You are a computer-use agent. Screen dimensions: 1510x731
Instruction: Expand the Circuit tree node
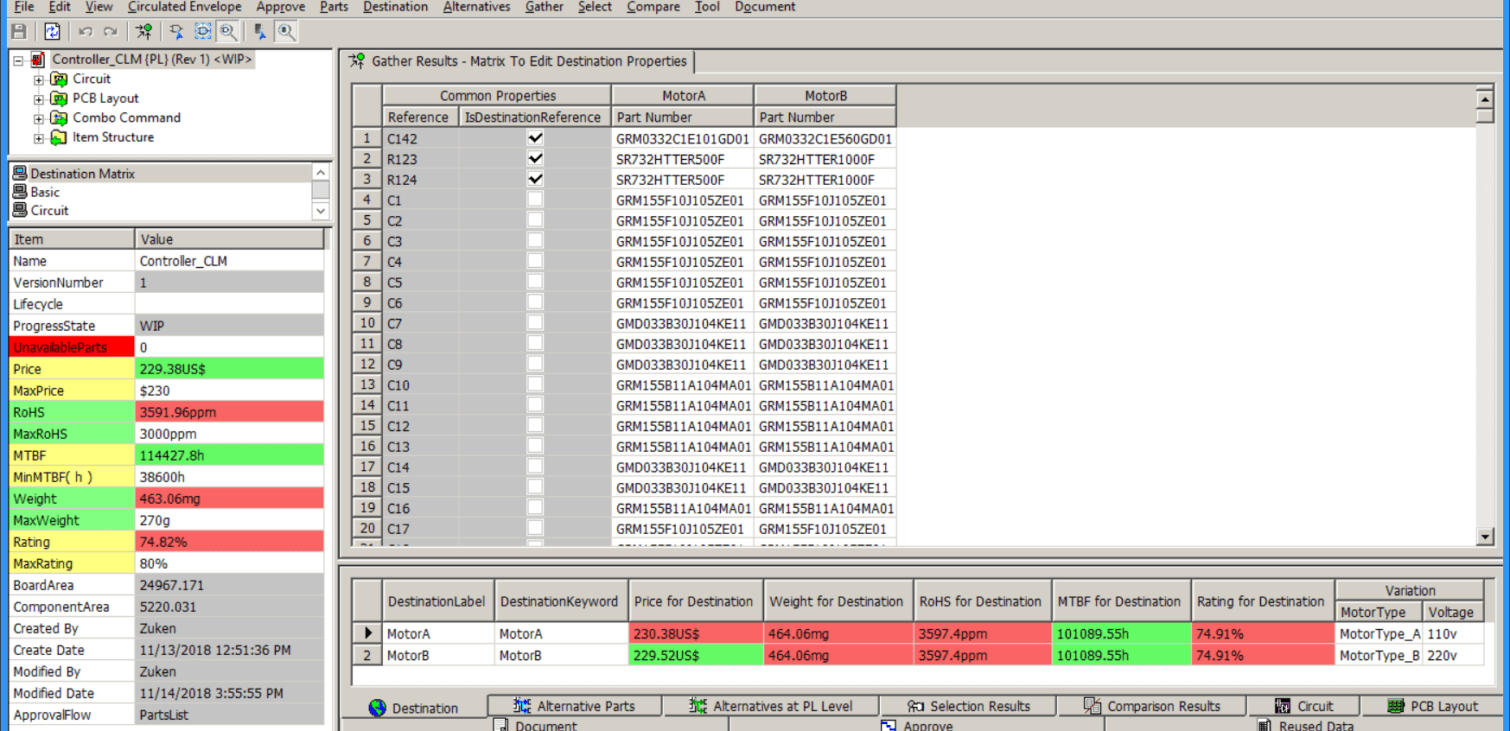38,78
